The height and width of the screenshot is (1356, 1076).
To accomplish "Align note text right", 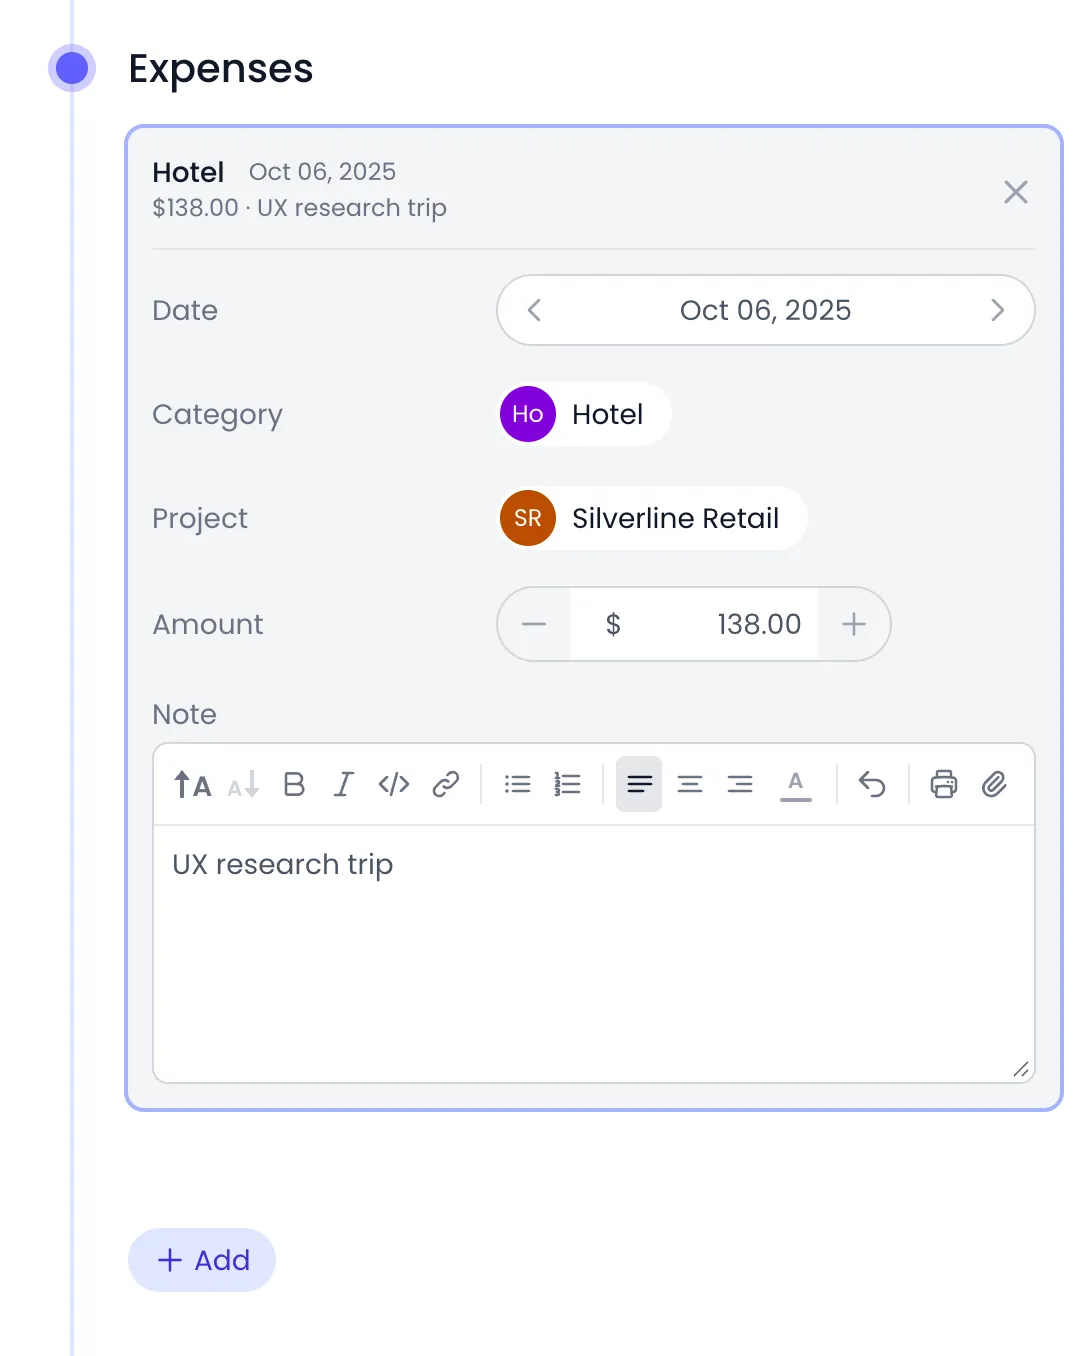I will pos(740,785).
